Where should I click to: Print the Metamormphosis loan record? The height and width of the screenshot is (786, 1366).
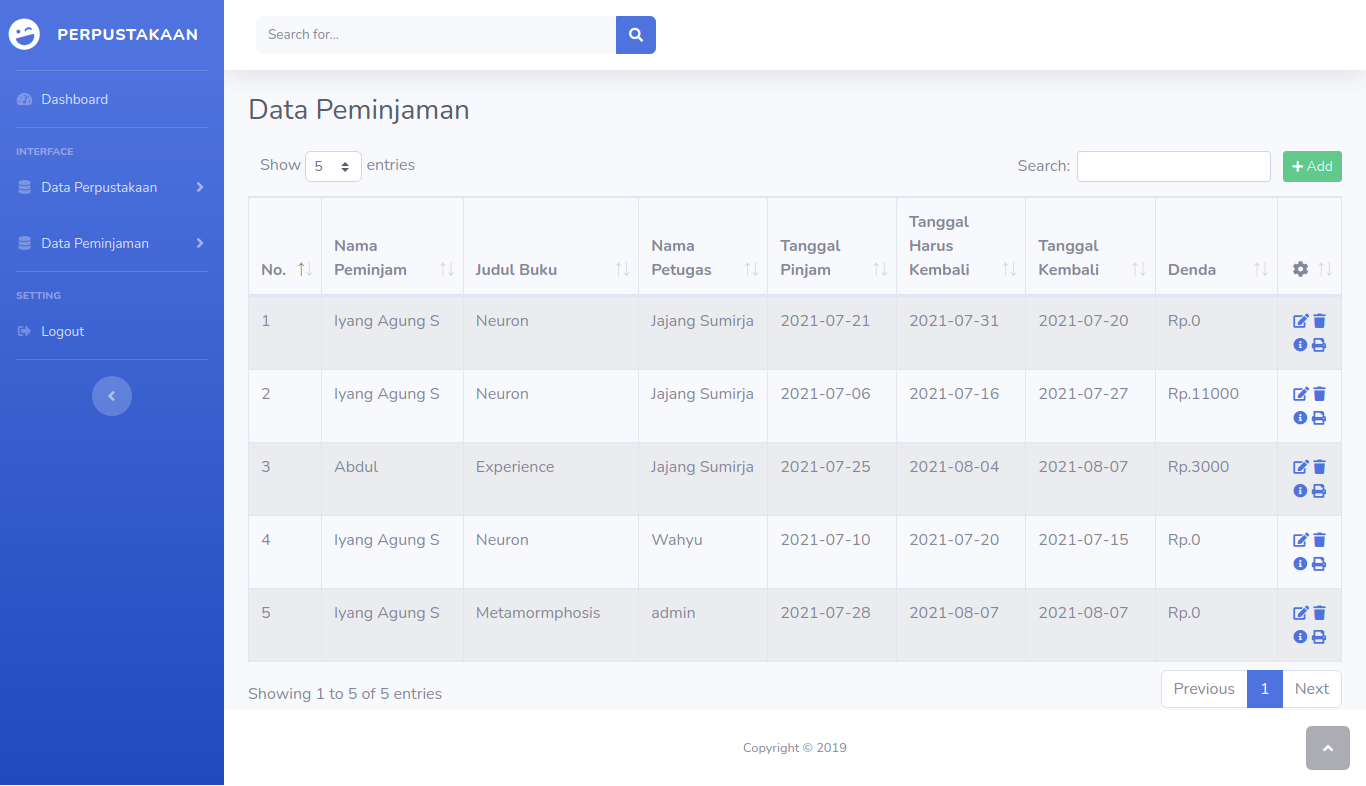coord(1319,637)
